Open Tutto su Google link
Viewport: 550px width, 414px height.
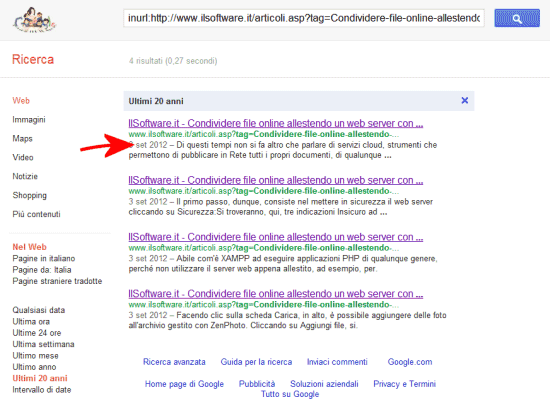290,394
